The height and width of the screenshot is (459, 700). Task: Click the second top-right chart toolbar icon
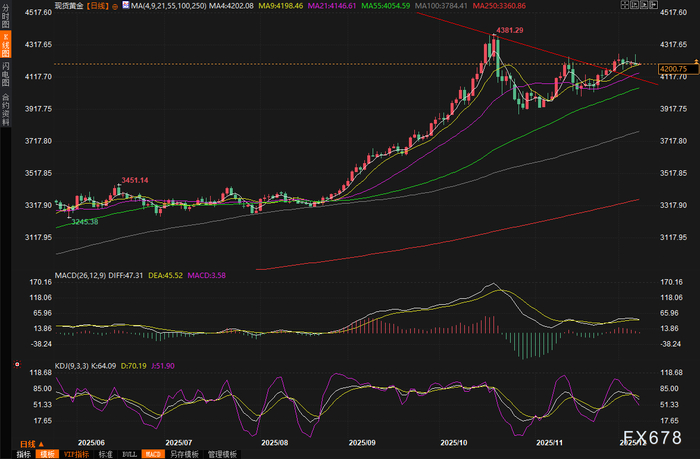pyautogui.click(x=634, y=4)
